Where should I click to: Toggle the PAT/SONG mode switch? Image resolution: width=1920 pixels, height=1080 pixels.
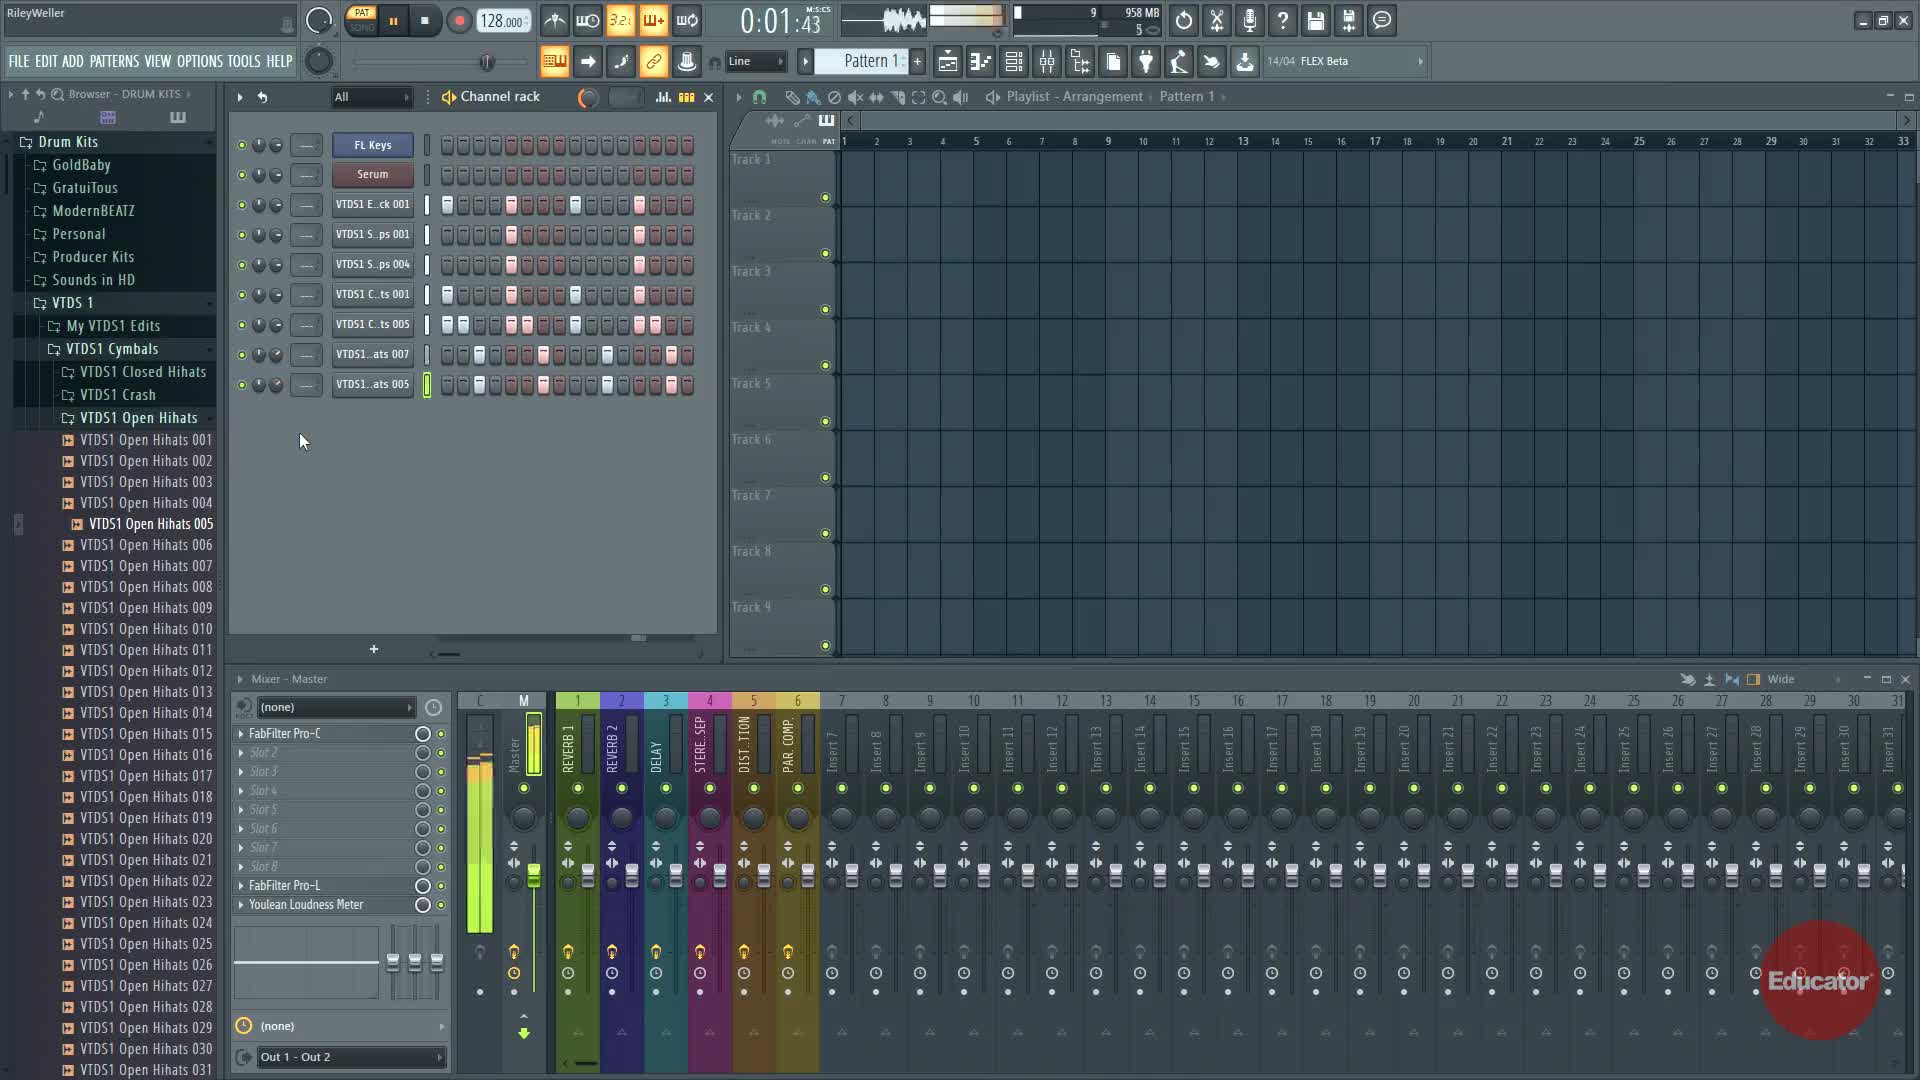click(362, 20)
